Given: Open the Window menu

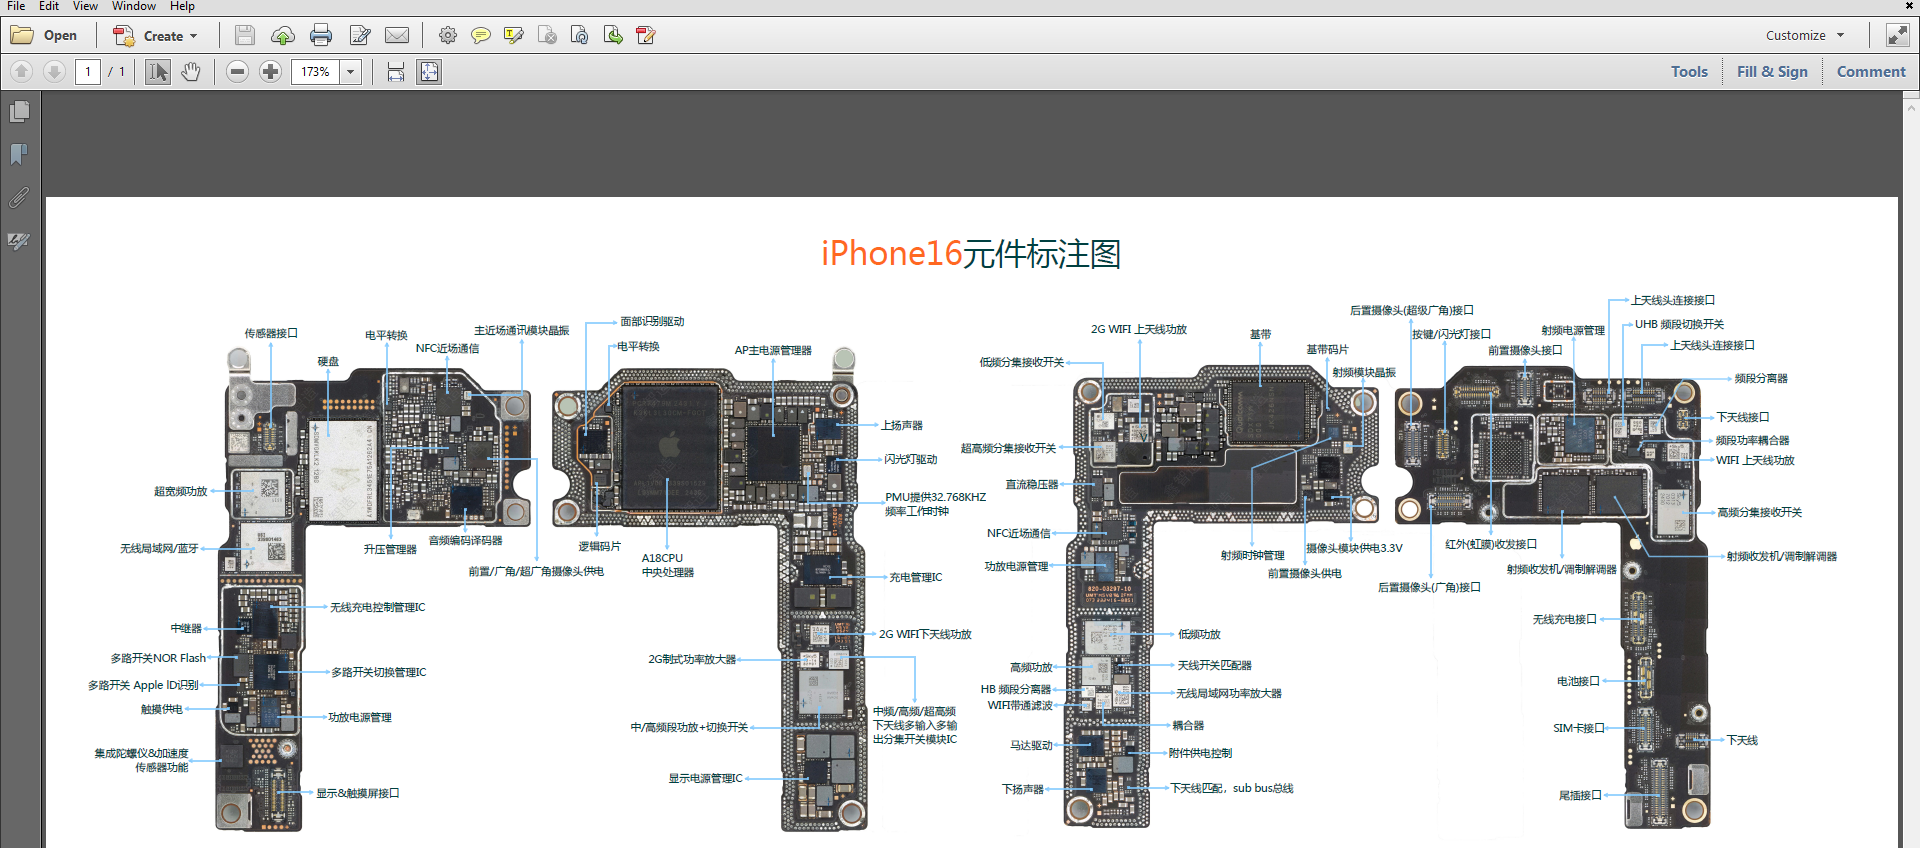Looking at the screenshot, I should pos(133,6).
